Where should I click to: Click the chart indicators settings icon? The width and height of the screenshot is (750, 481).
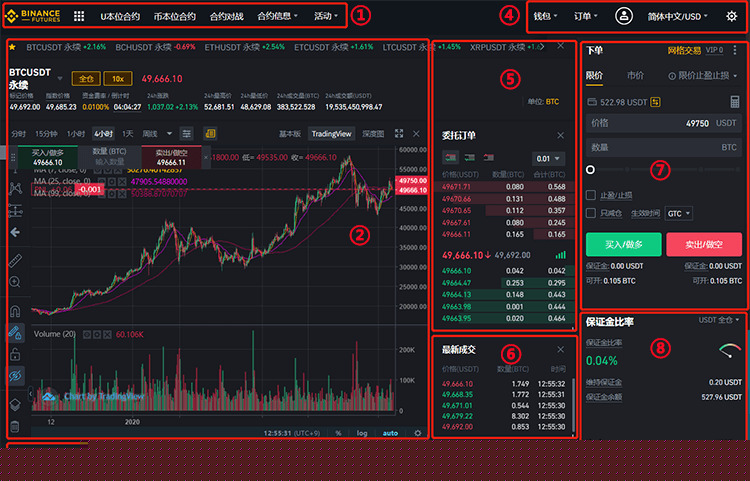(186, 133)
